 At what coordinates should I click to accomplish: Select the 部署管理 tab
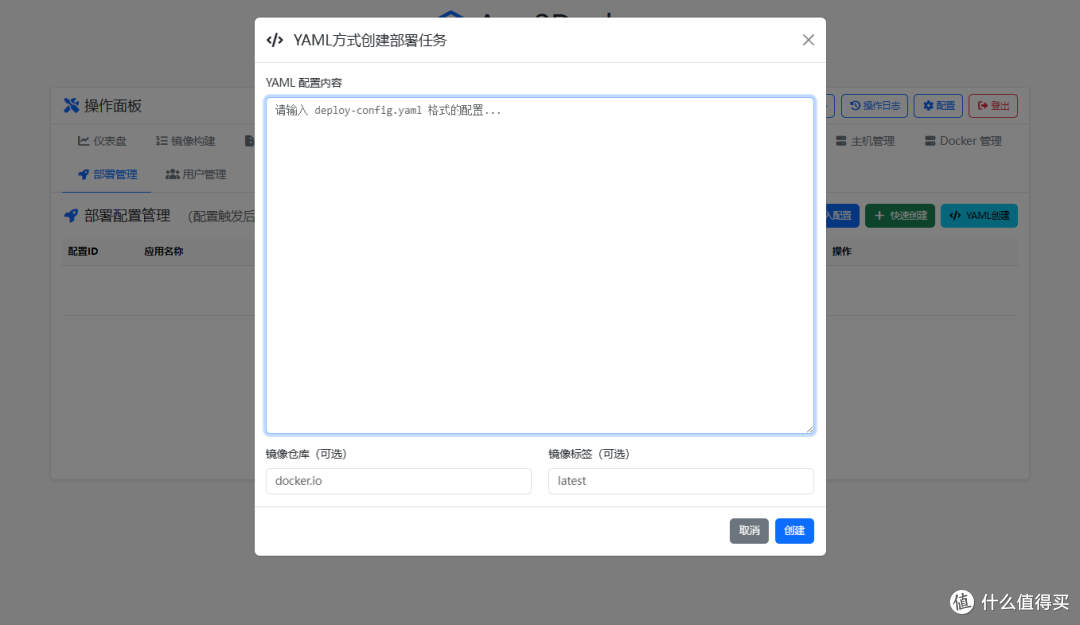pos(107,174)
